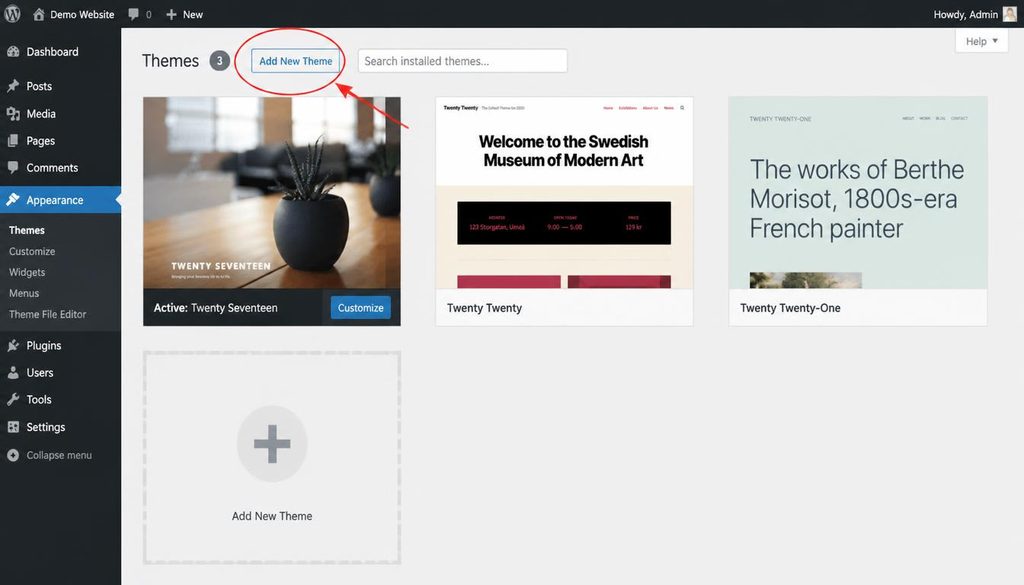Click the WordPress logo icon in admin bar

coord(12,14)
